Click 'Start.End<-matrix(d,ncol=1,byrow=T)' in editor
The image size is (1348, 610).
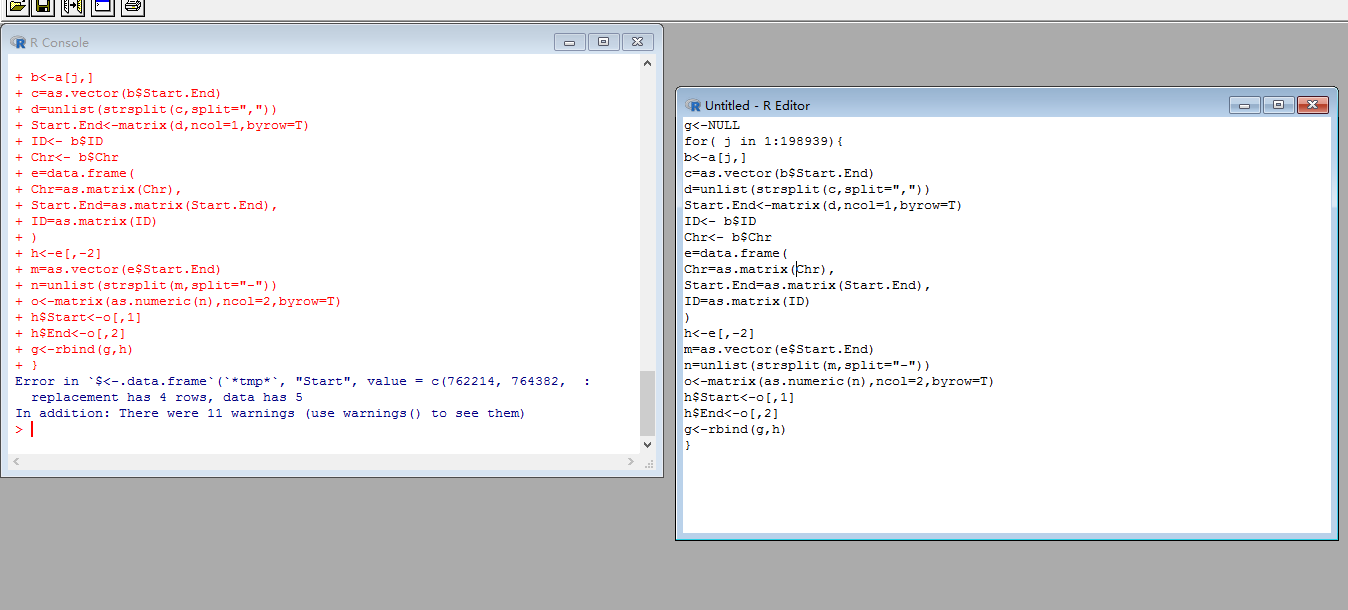tap(823, 205)
